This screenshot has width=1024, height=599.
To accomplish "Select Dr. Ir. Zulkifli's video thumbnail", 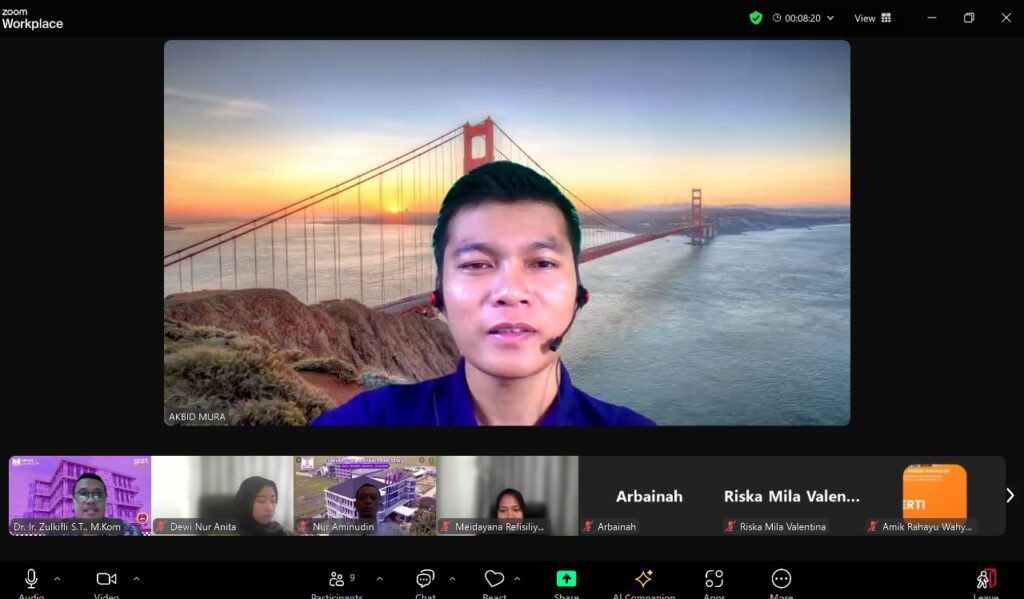I will (80, 495).
